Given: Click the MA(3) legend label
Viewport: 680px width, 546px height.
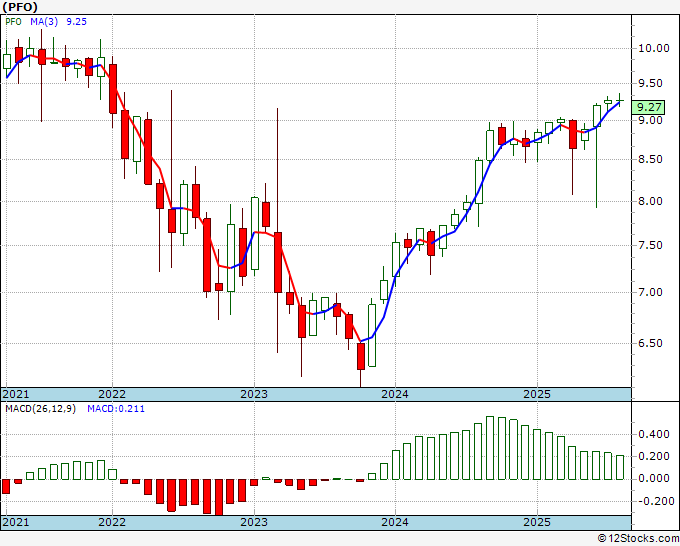Looking at the screenshot, I should coord(44,22).
